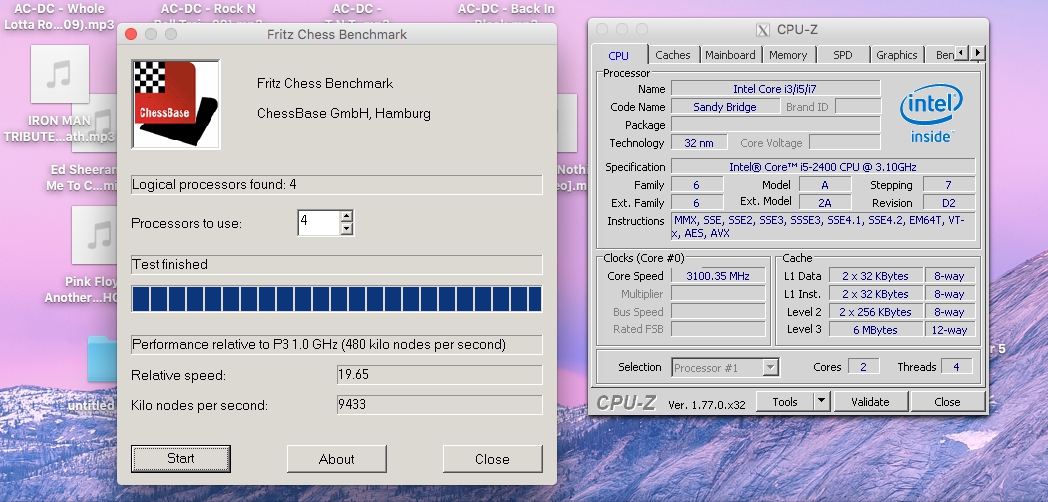Click the Tools button in CPU-Z

785,402
